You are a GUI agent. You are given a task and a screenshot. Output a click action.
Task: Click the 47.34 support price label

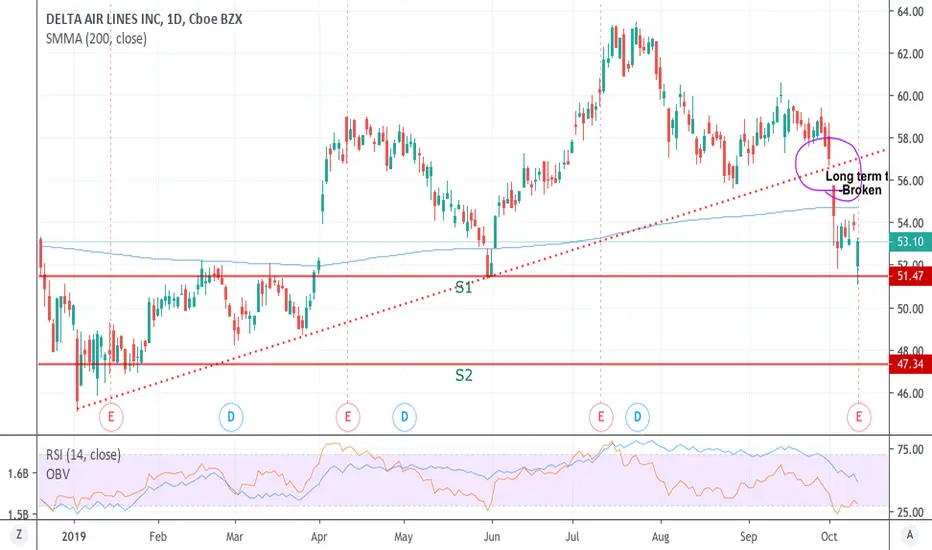click(910, 364)
